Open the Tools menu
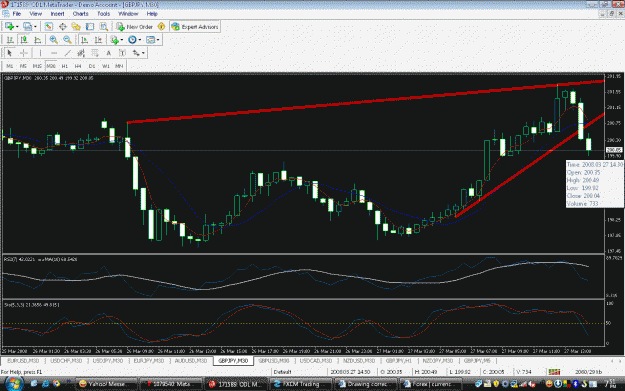The height and width of the screenshot is (391, 625). click(104, 14)
